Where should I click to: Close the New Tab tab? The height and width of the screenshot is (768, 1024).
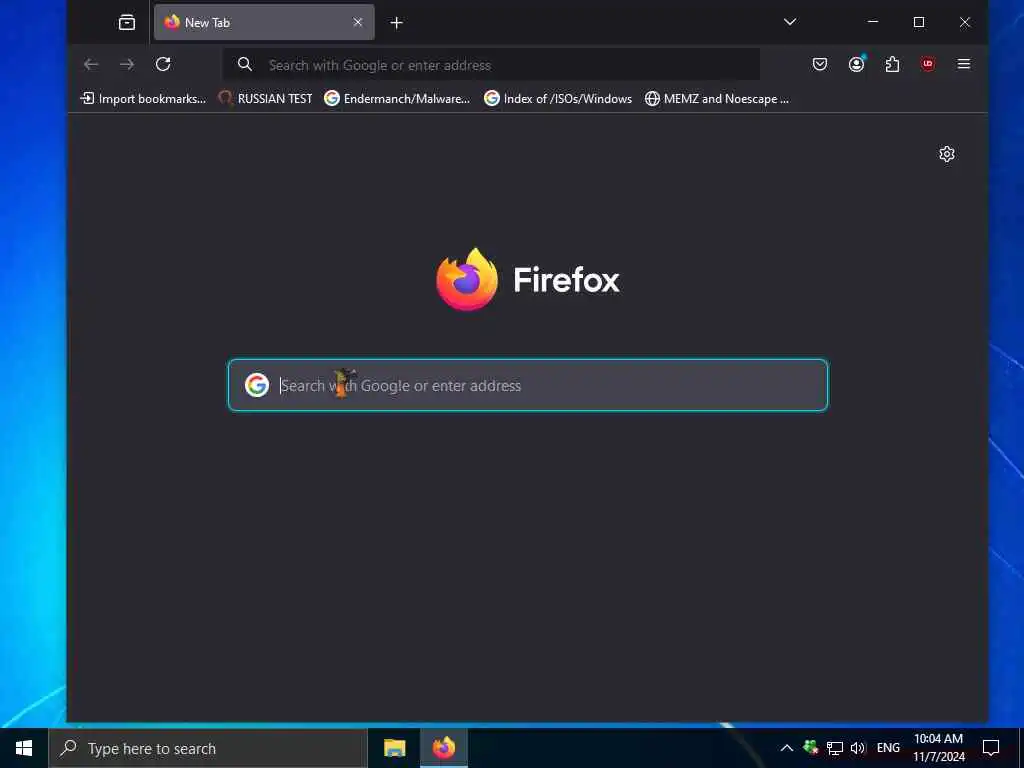coord(358,22)
